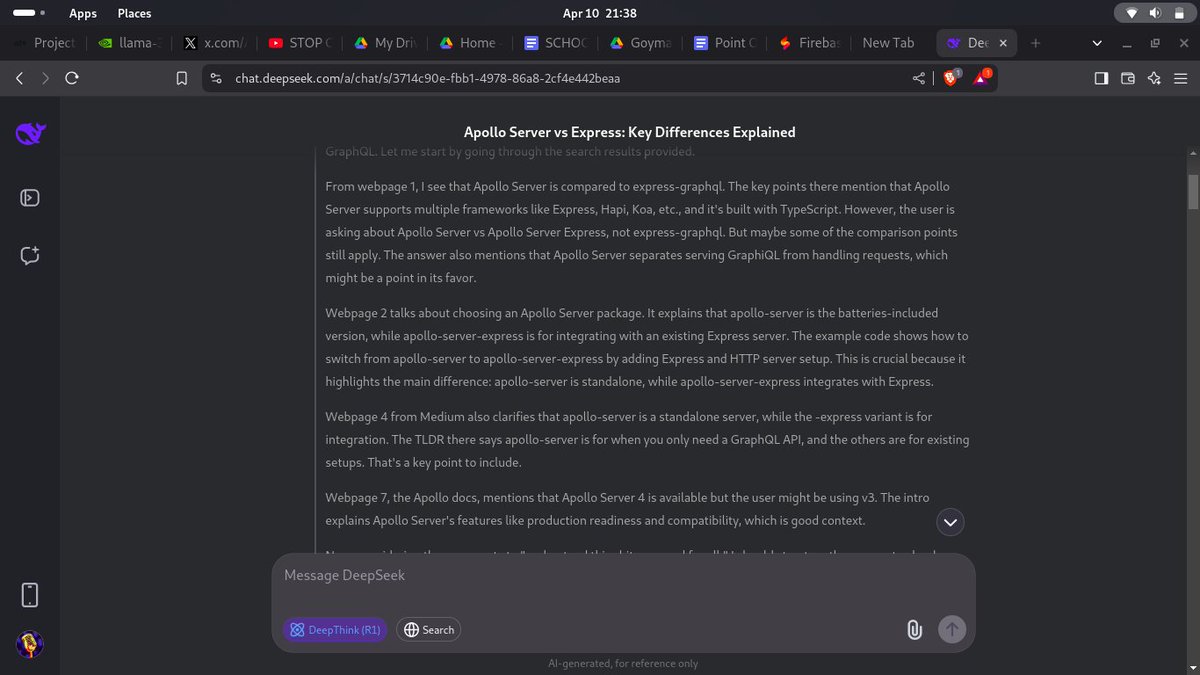Image resolution: width=1200 pixels, height=675 pixels.
Task: Go back with browser back arrow
Action: pyautogui.click(x=20, y=78)
